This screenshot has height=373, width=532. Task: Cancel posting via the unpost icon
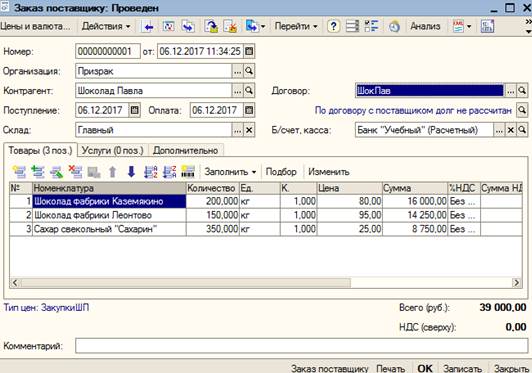pyautogui.click(x=231, y=26)
